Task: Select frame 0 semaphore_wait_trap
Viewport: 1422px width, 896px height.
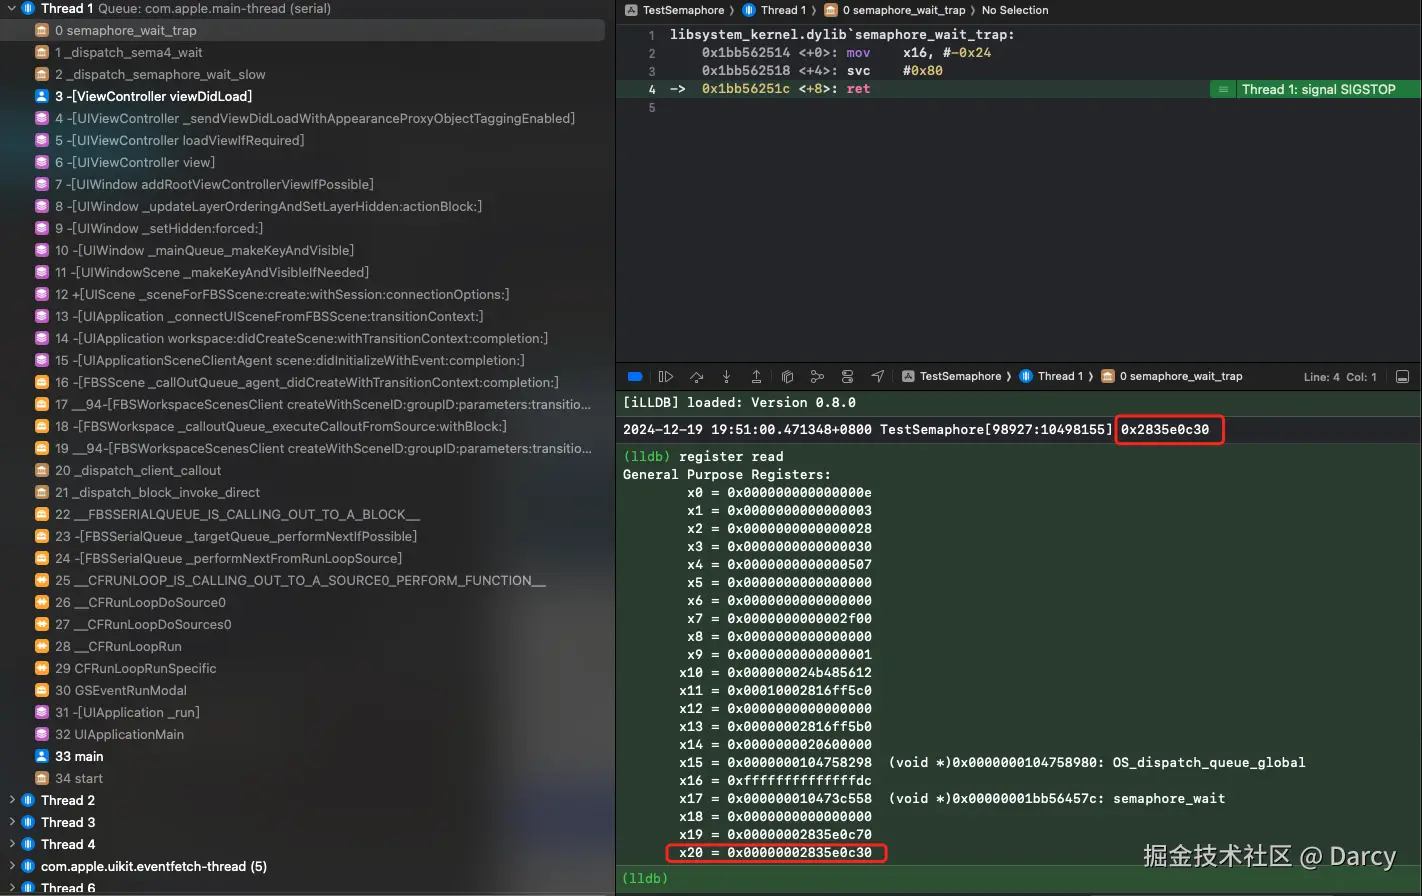Action: pos(304,30)
